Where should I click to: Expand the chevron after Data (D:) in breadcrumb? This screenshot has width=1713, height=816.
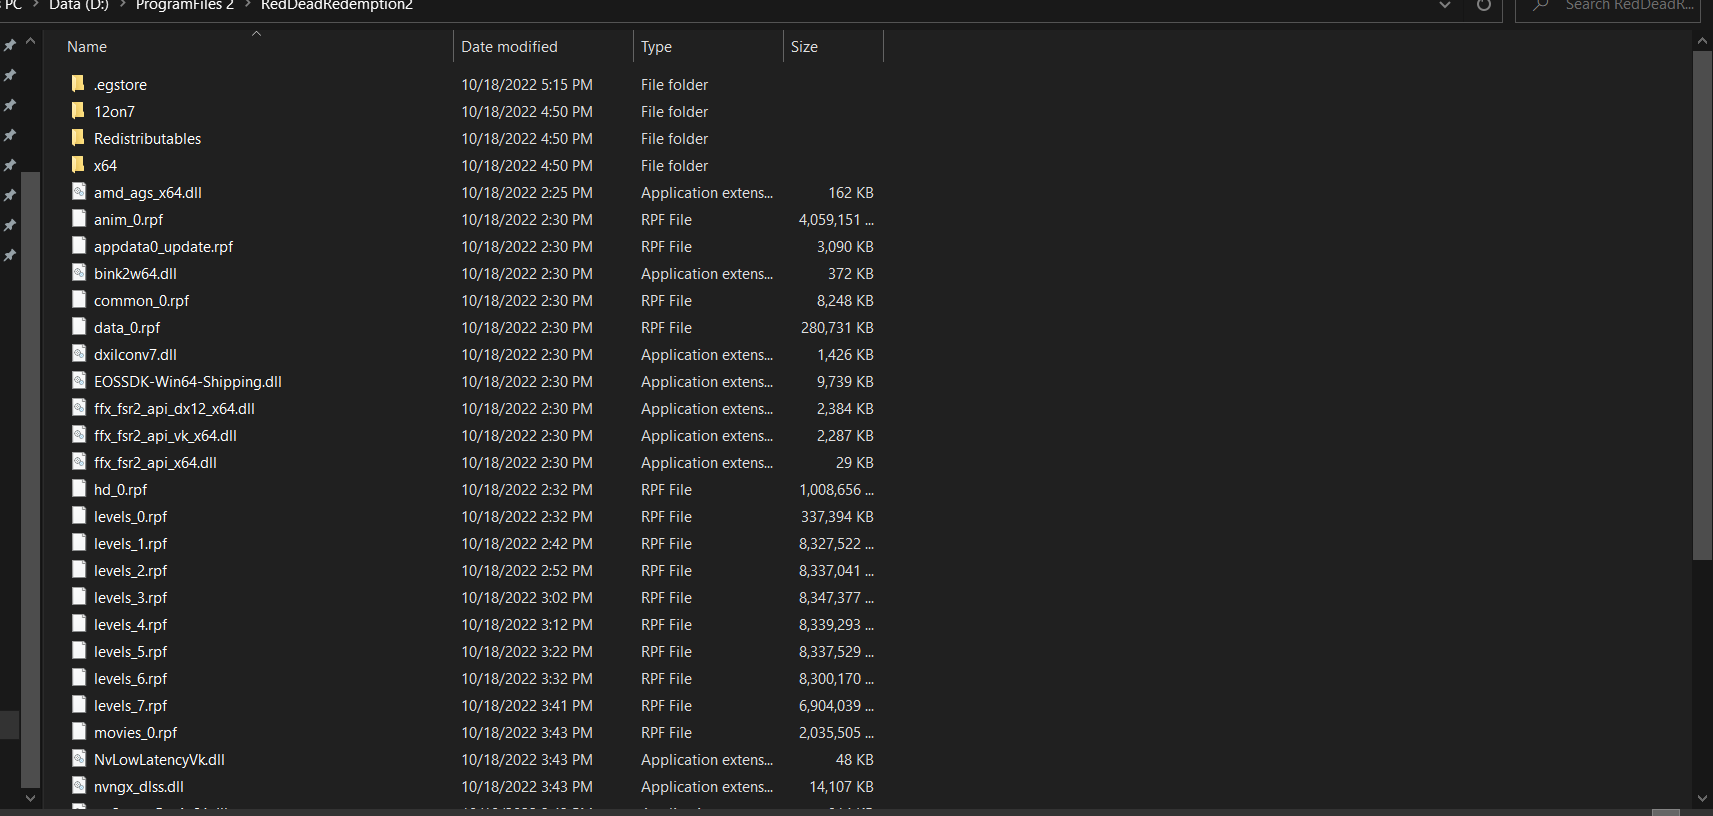click(x=123, y=5)
